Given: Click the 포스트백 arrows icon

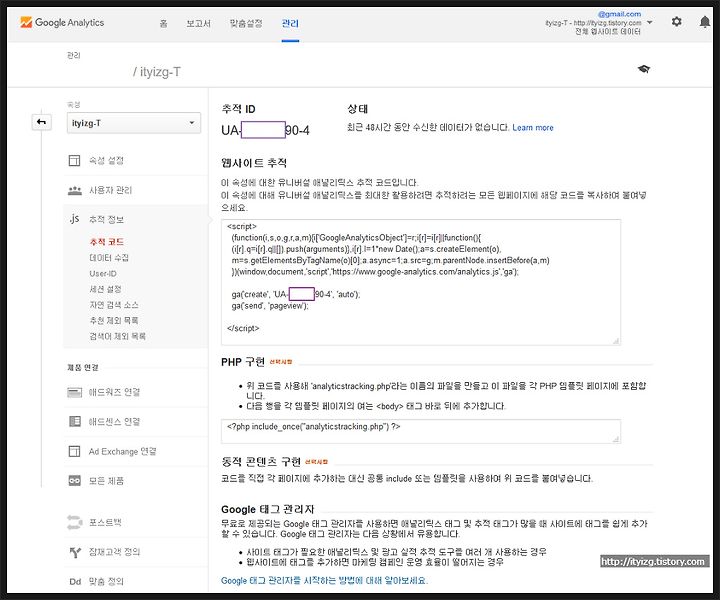Looking at the screenshot, I should (x=74, y=522).
